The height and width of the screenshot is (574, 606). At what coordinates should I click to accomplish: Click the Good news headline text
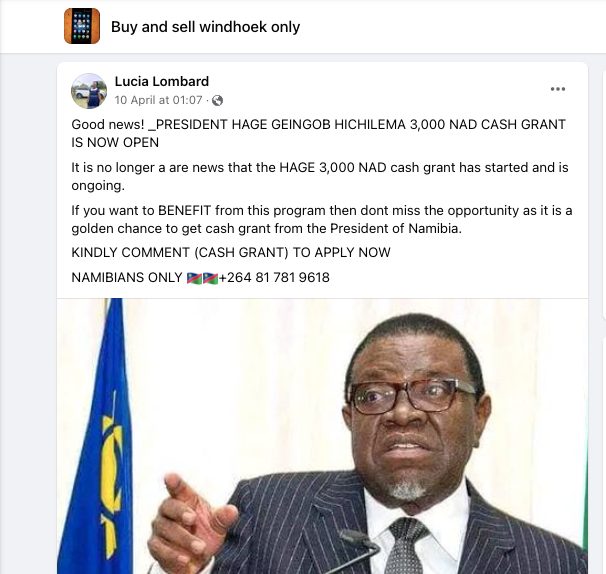pyautogui.click(x=318, y=133)
